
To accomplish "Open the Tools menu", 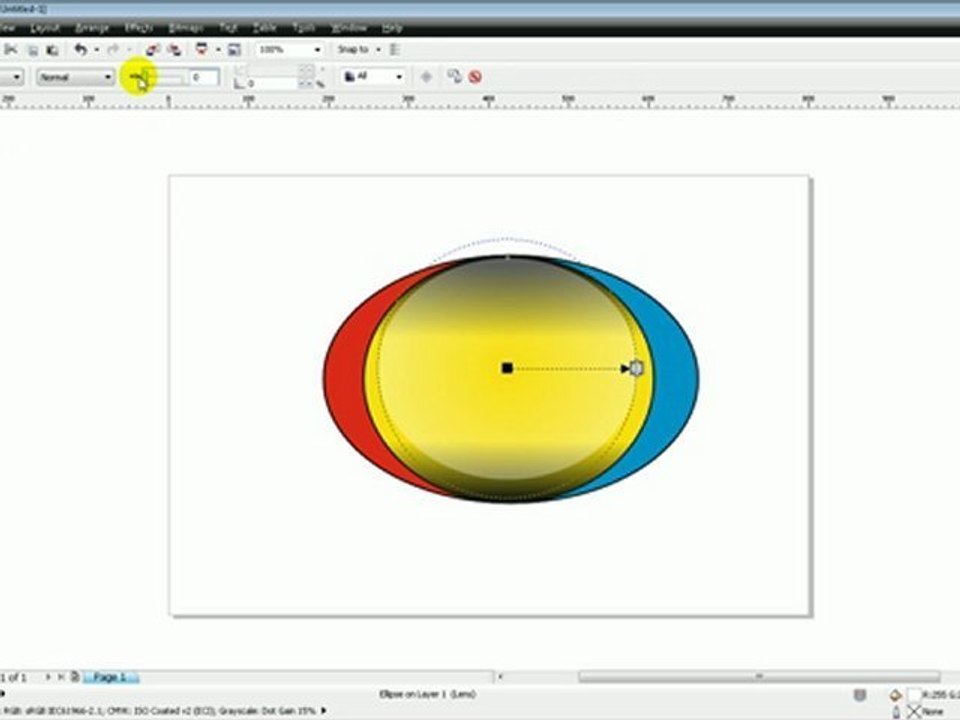I will [304, 28].
